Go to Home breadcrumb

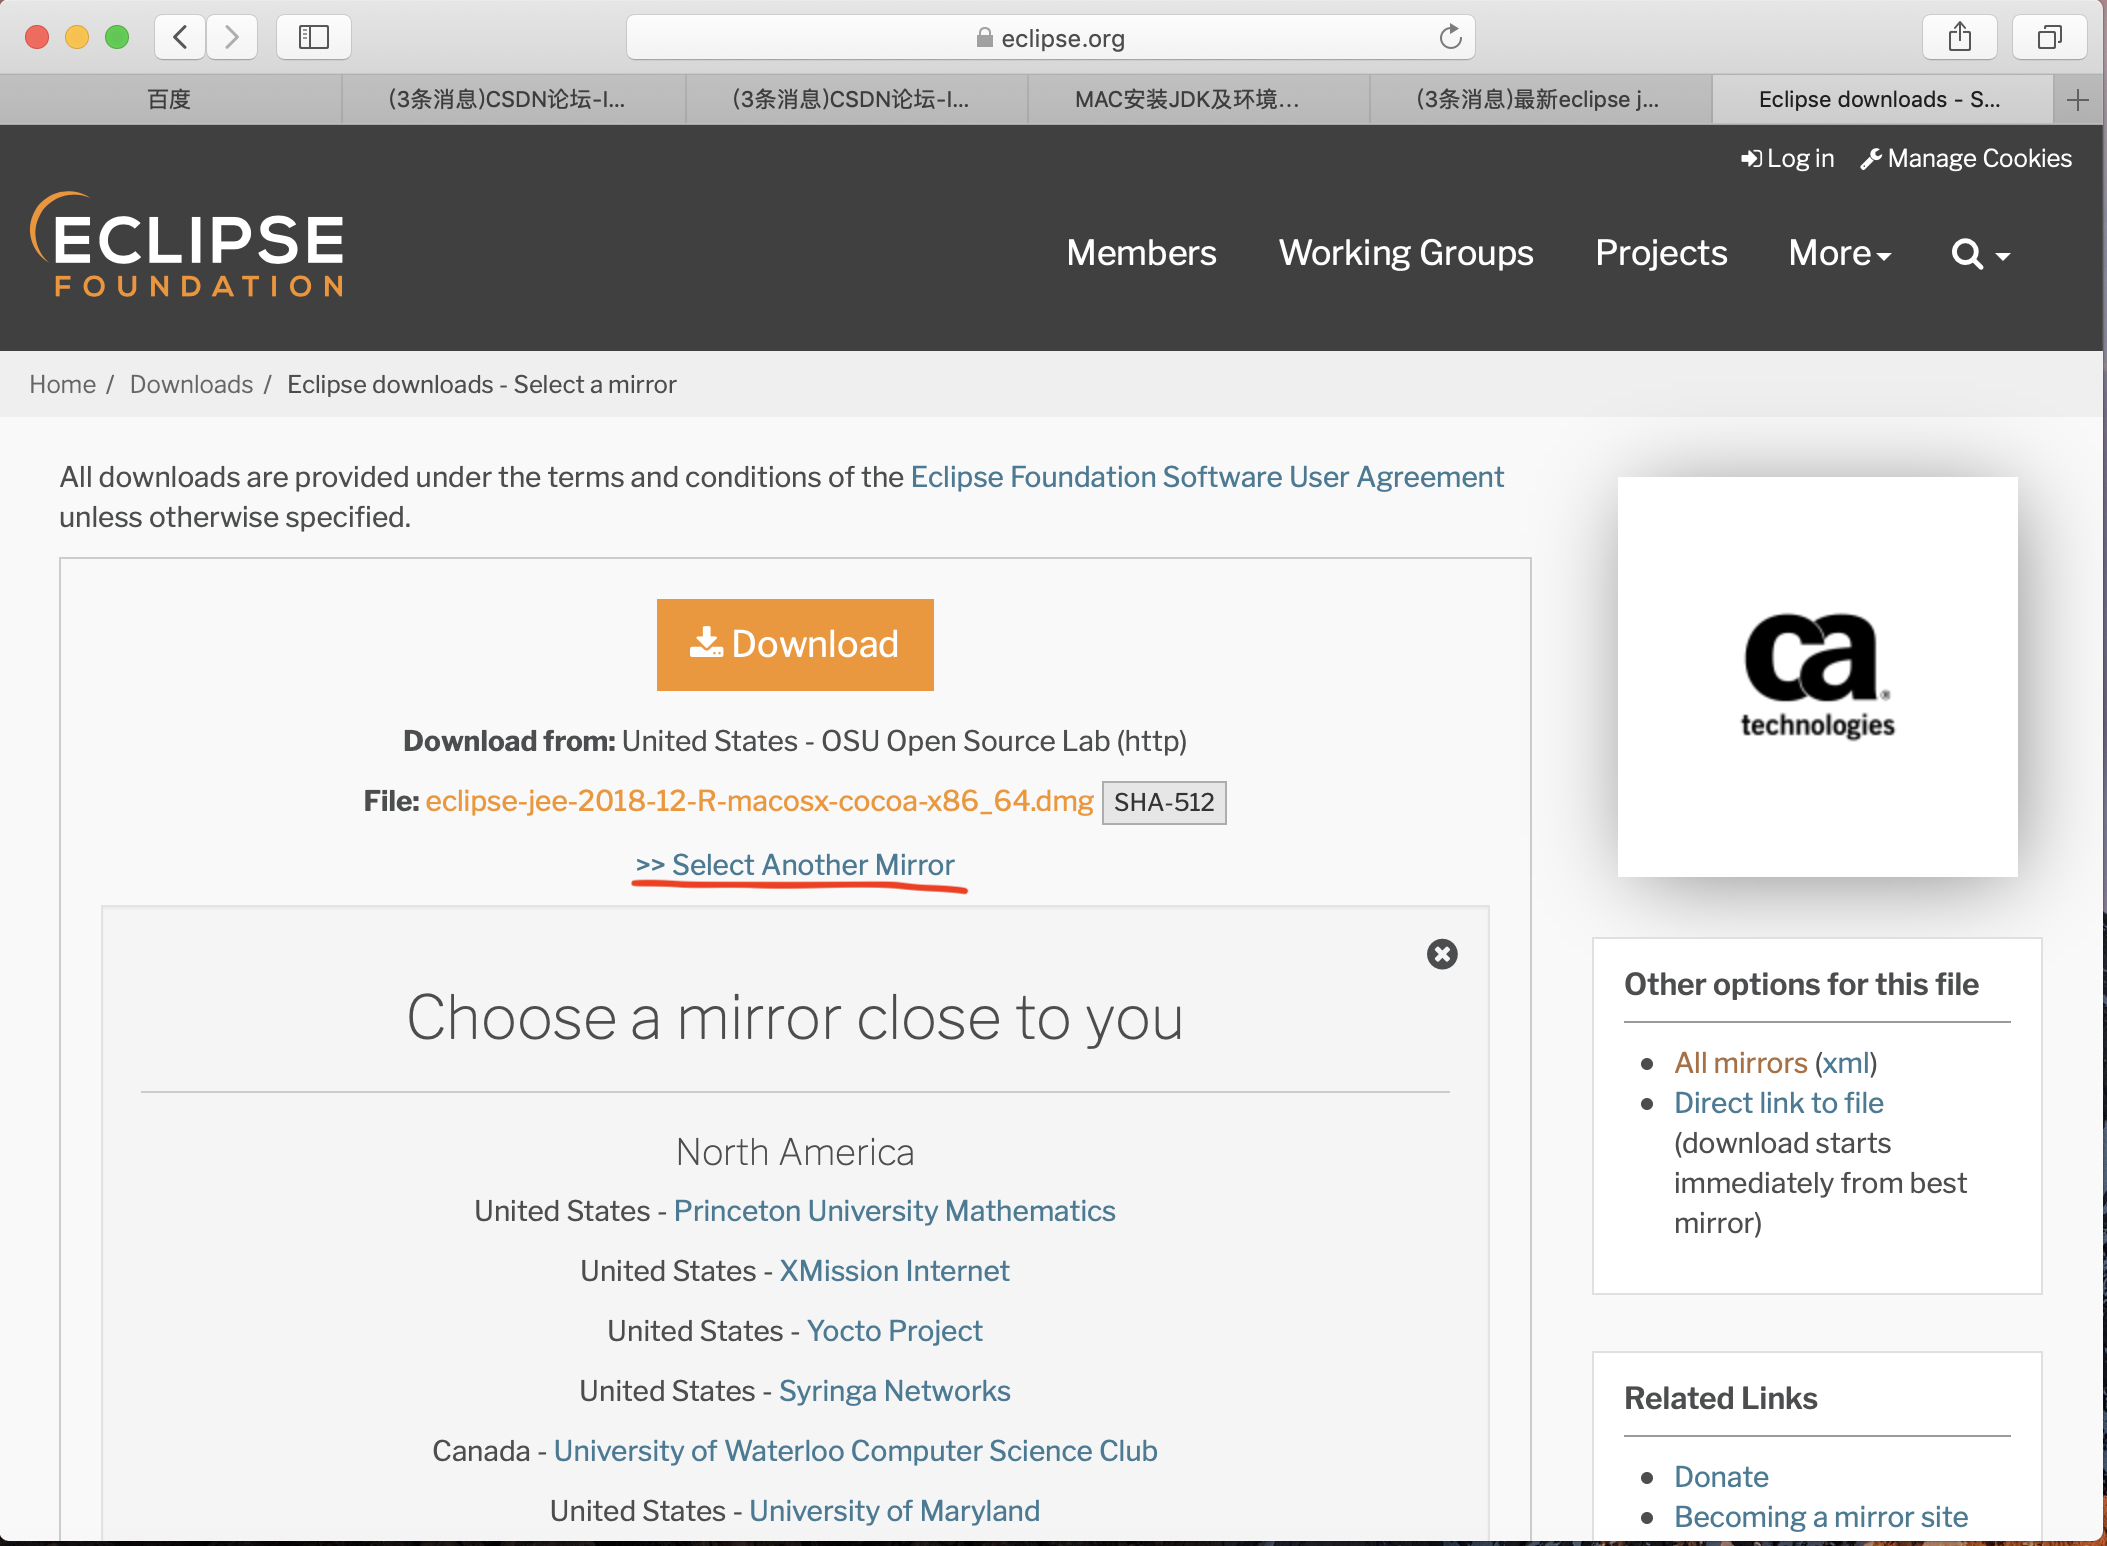62,384
